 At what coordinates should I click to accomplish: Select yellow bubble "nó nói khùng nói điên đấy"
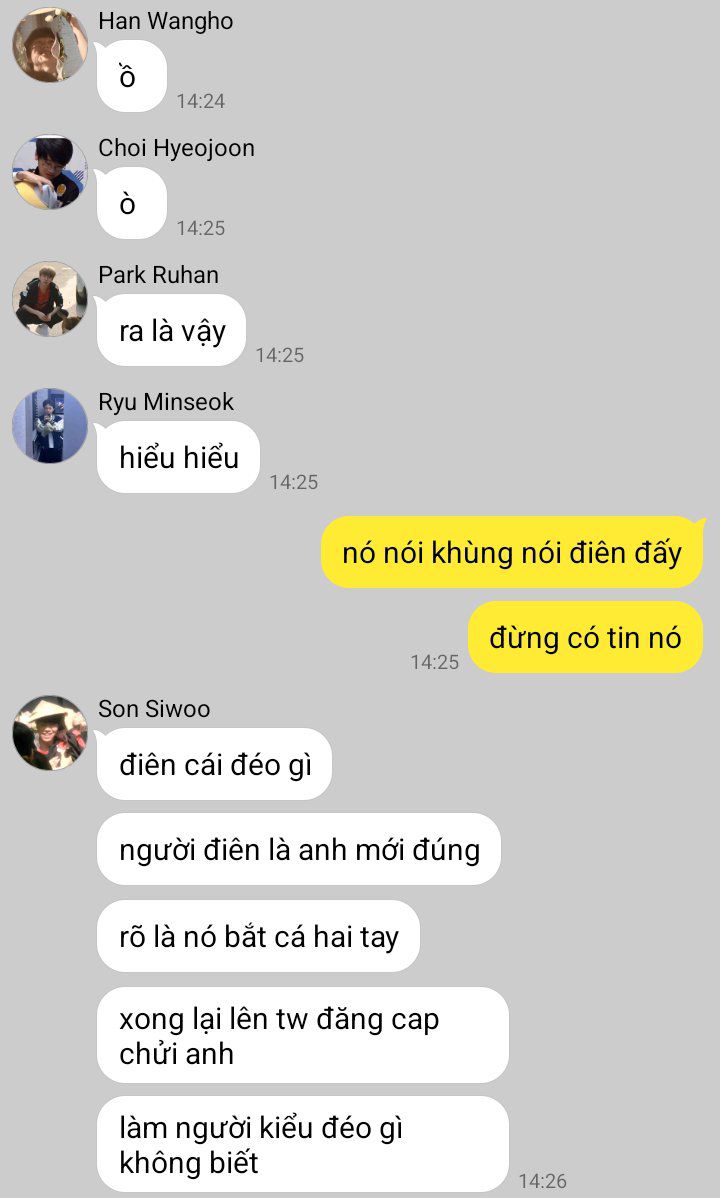tap(511, 552)
